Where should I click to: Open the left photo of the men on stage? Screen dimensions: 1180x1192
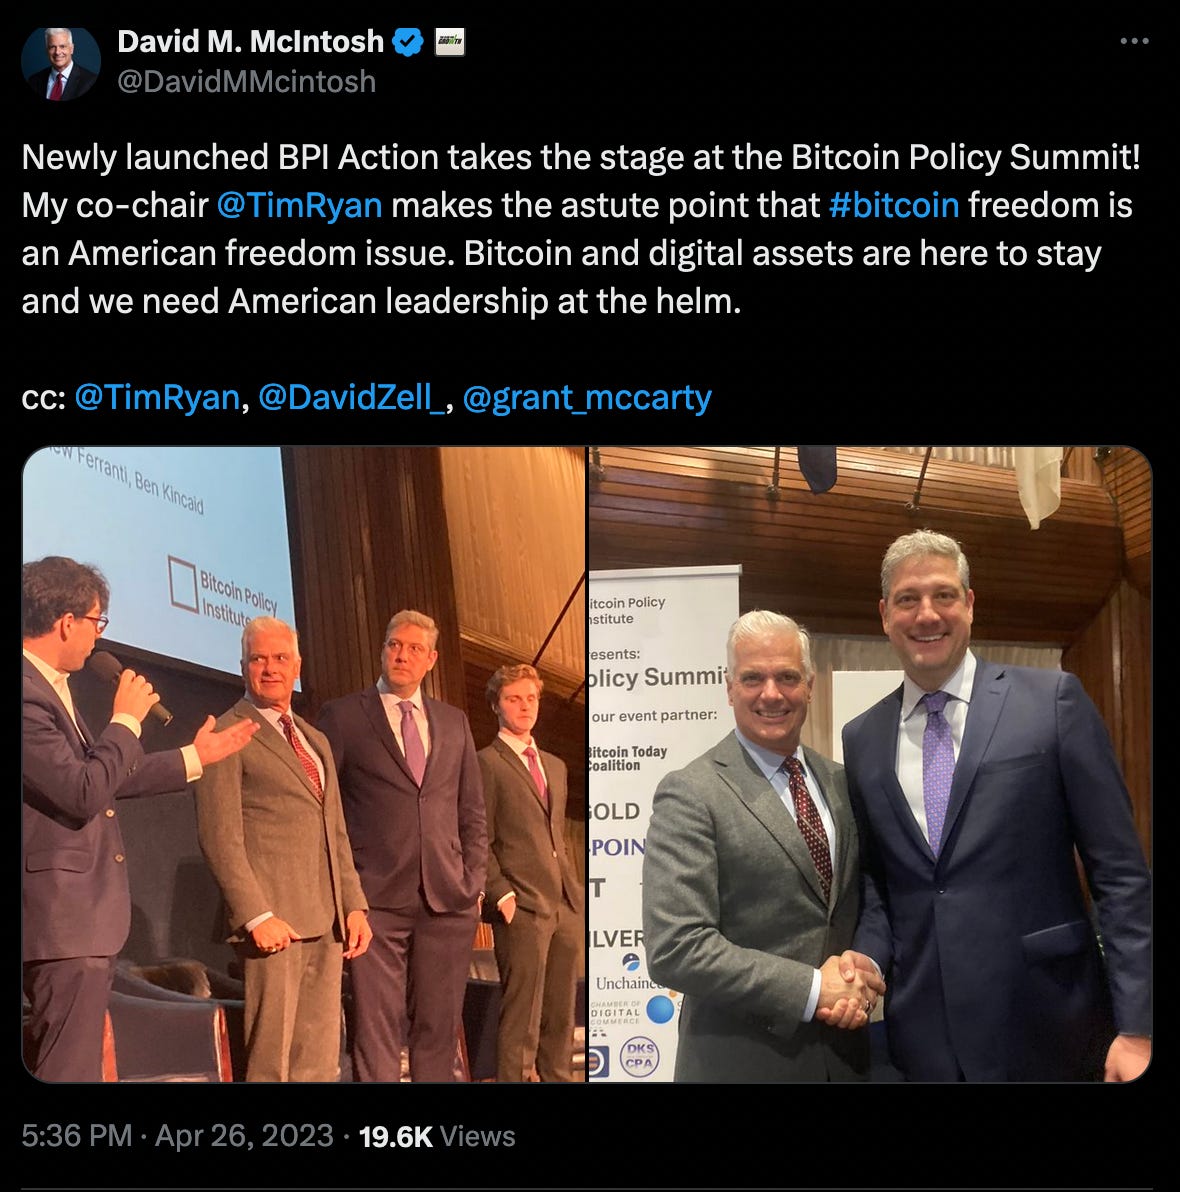304,764
